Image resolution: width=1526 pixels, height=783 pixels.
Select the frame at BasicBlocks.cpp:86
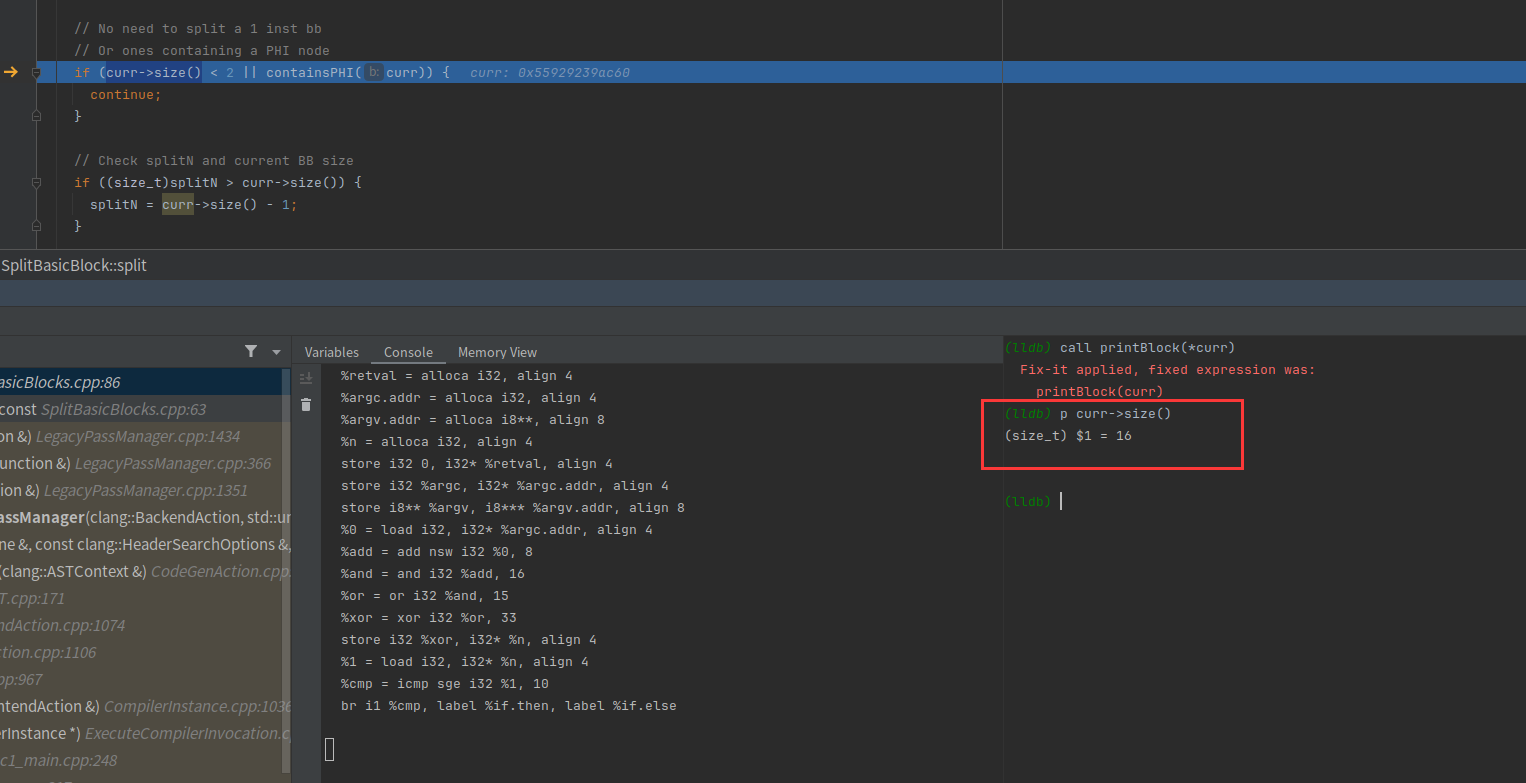pos(142,382)
